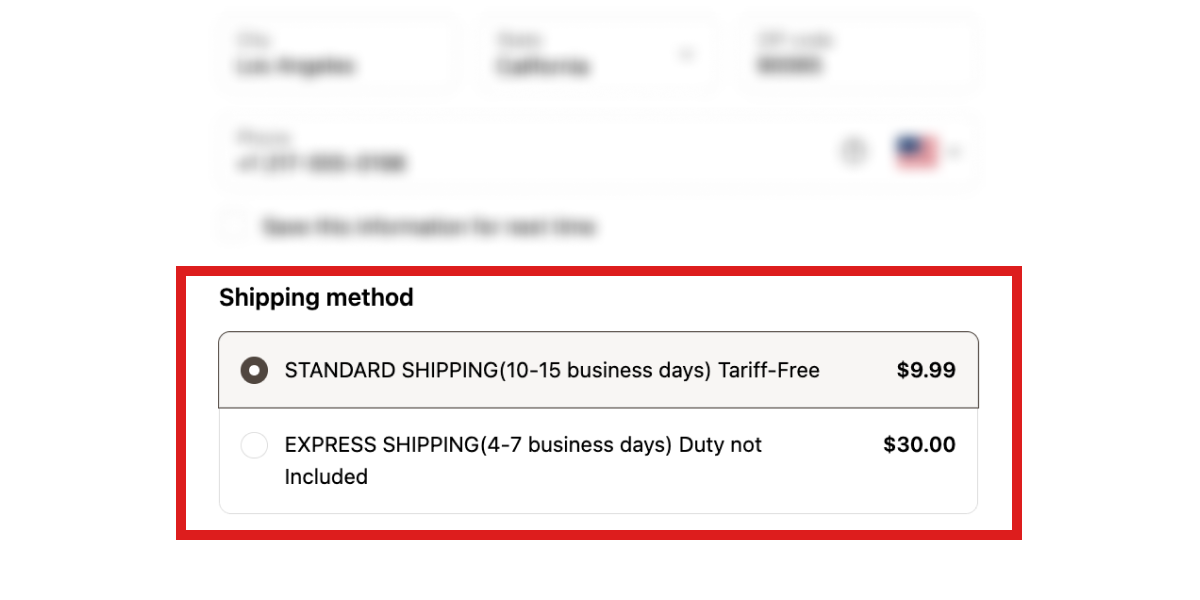Viewport: 1200px width, 600px height.
Task: Expand the phone country code chevron
Action: coord(956,152)
